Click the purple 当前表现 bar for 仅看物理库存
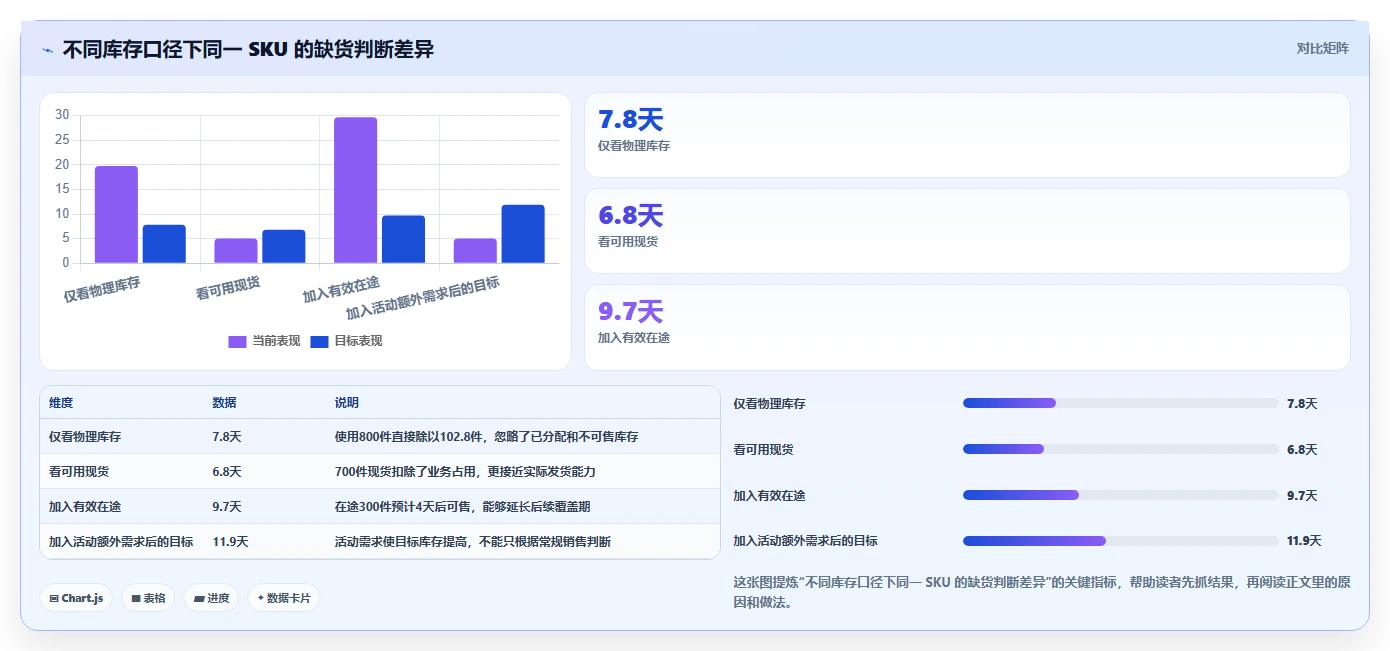Viewport: 1390px width, 651px height. [x=116, y=214]
